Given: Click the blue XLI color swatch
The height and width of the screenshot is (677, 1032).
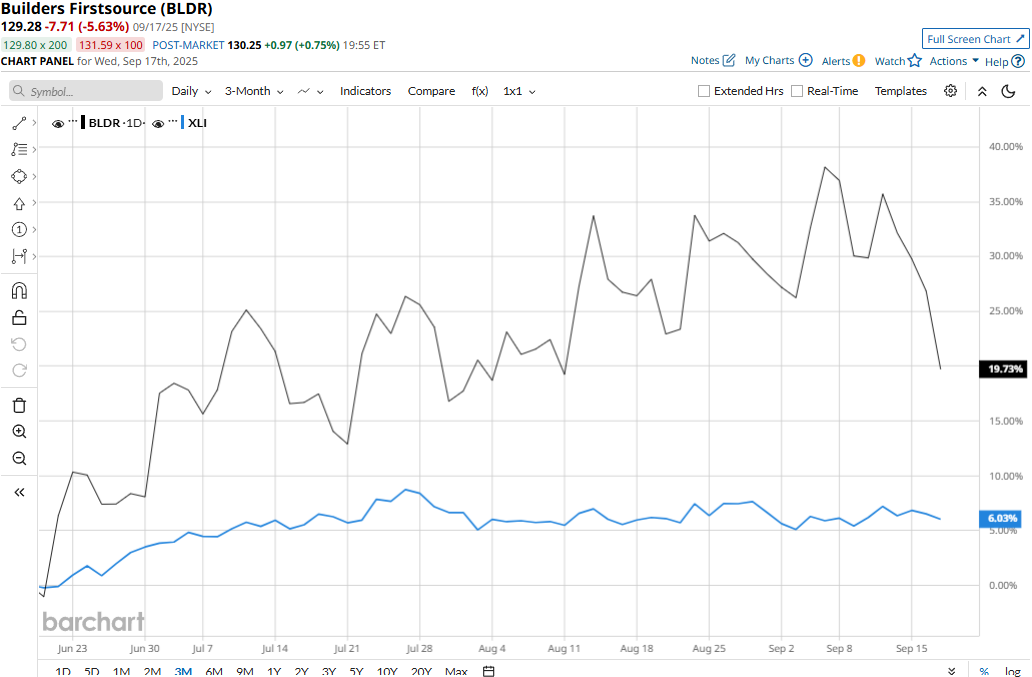Looking at the screenshot, I should 182,123.
